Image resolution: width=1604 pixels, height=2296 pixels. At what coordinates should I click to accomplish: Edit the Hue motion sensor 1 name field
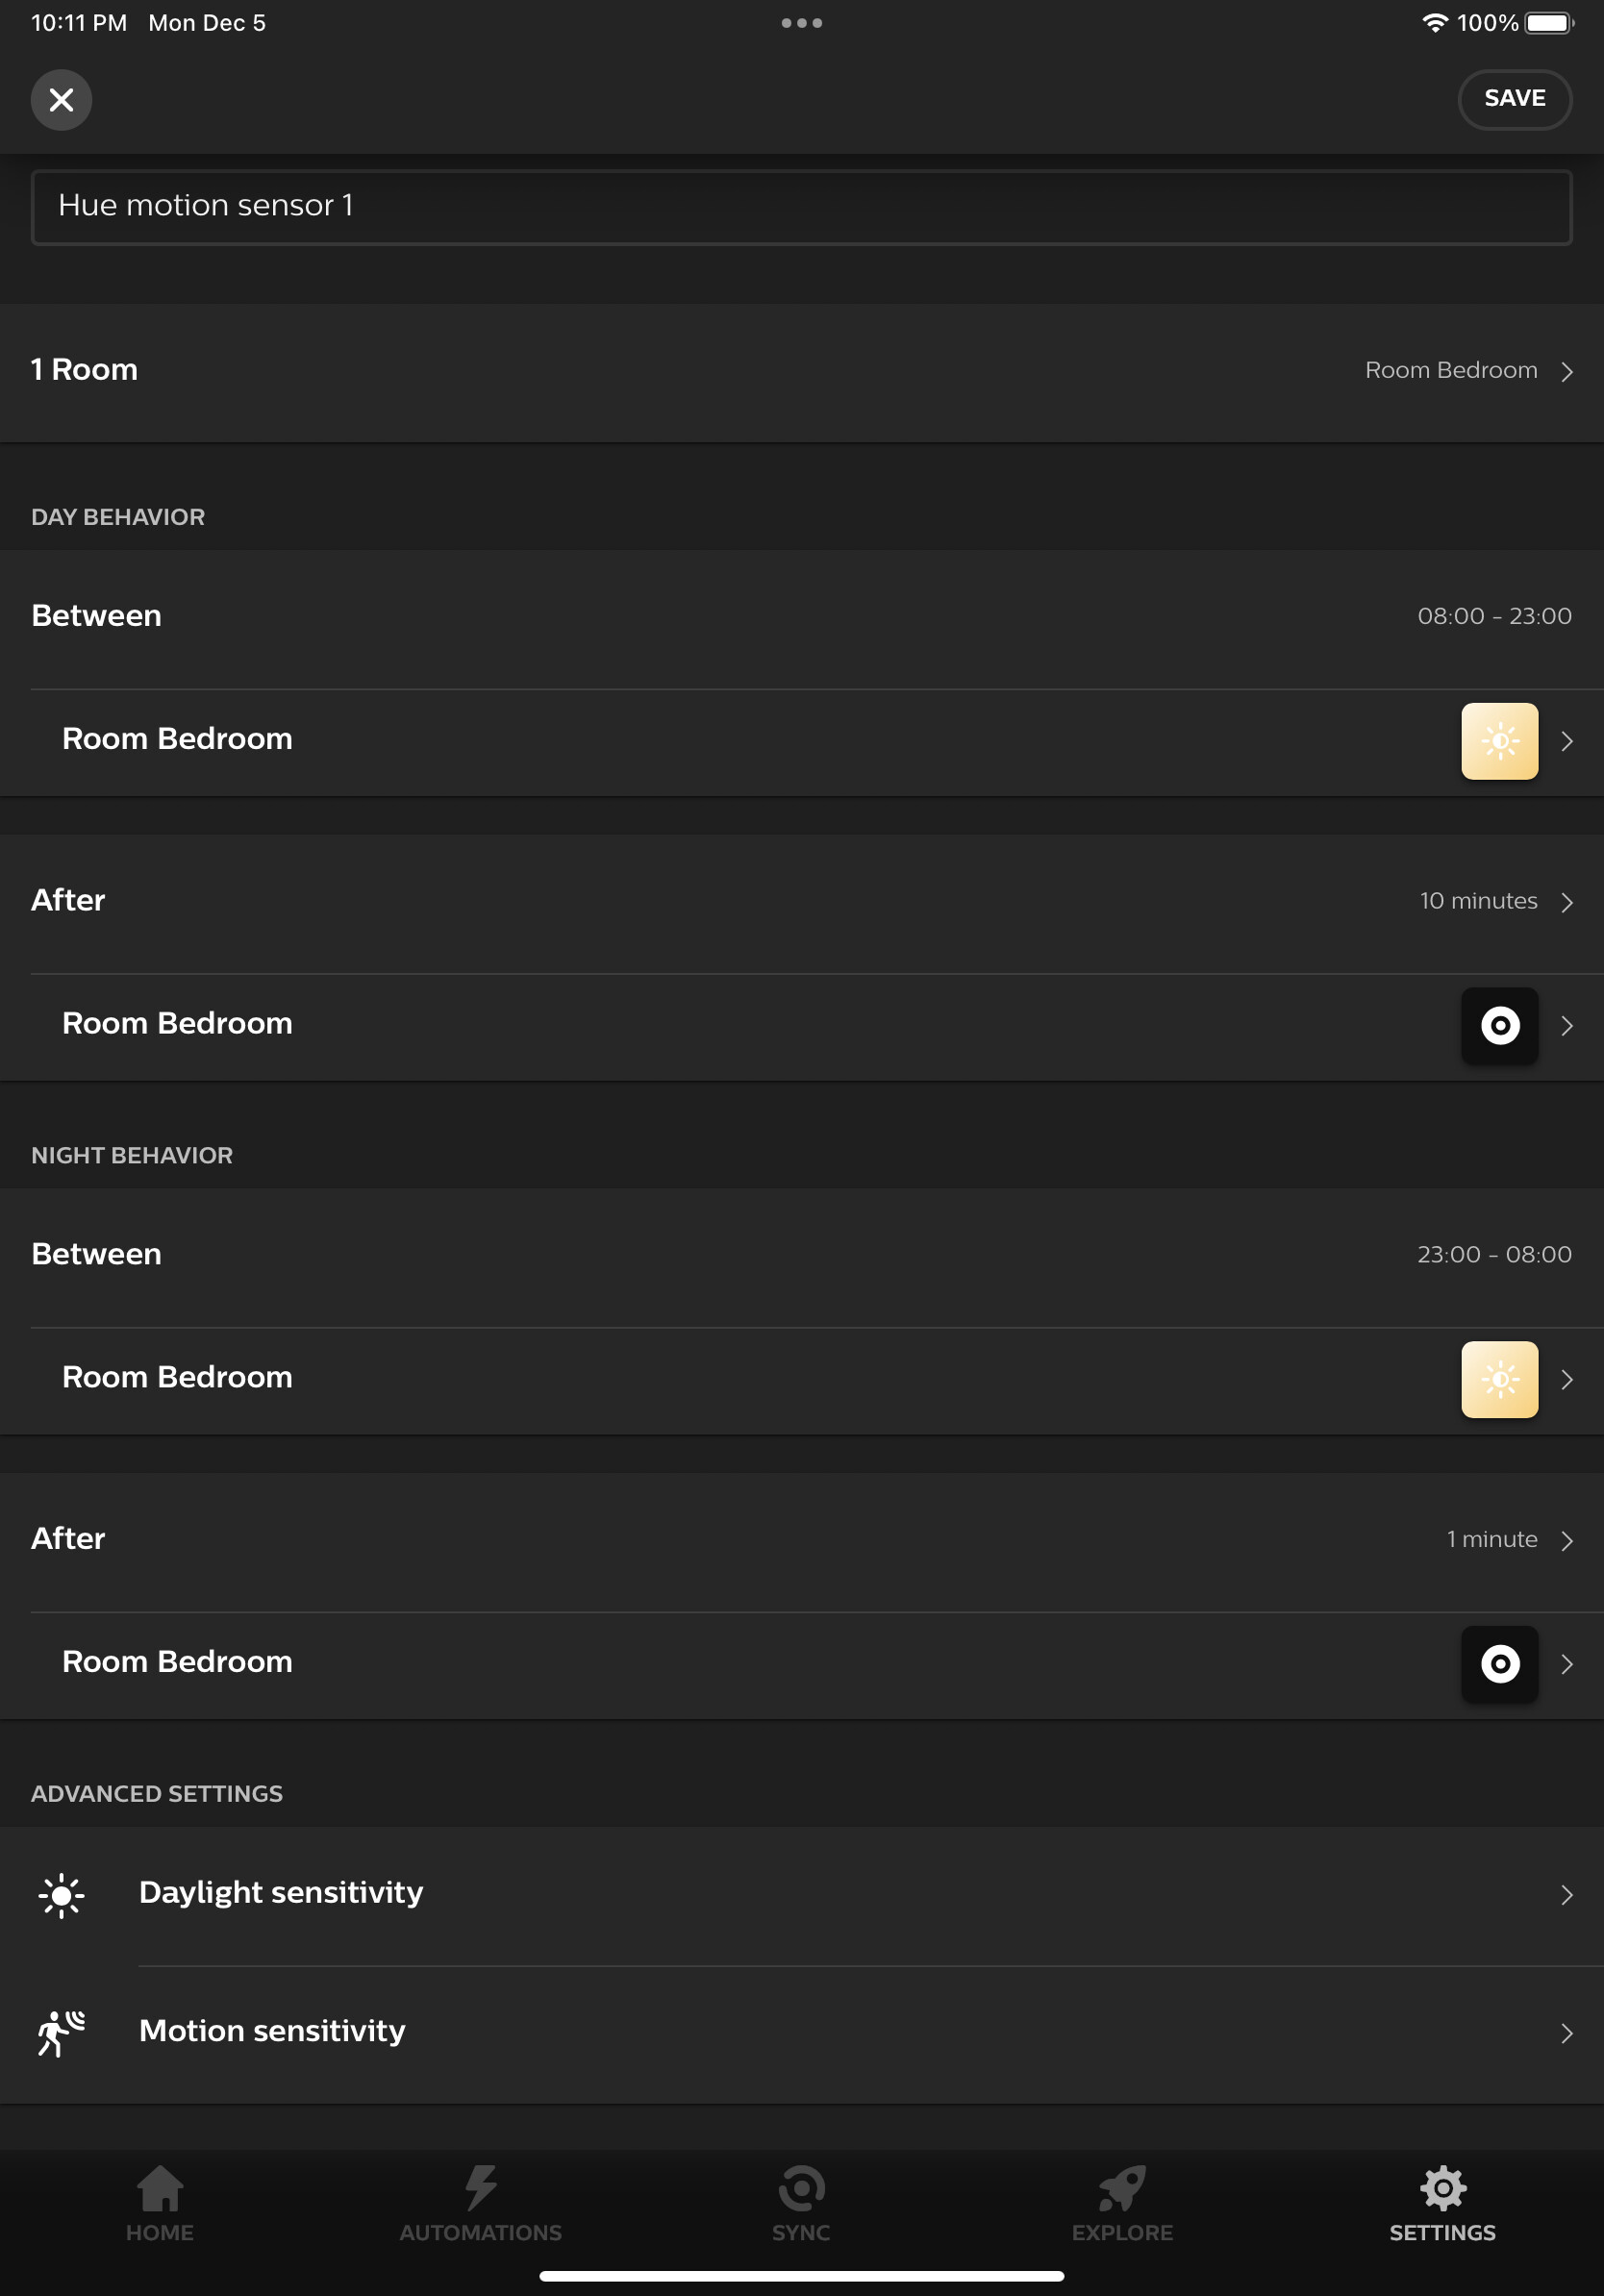[802, 207]
